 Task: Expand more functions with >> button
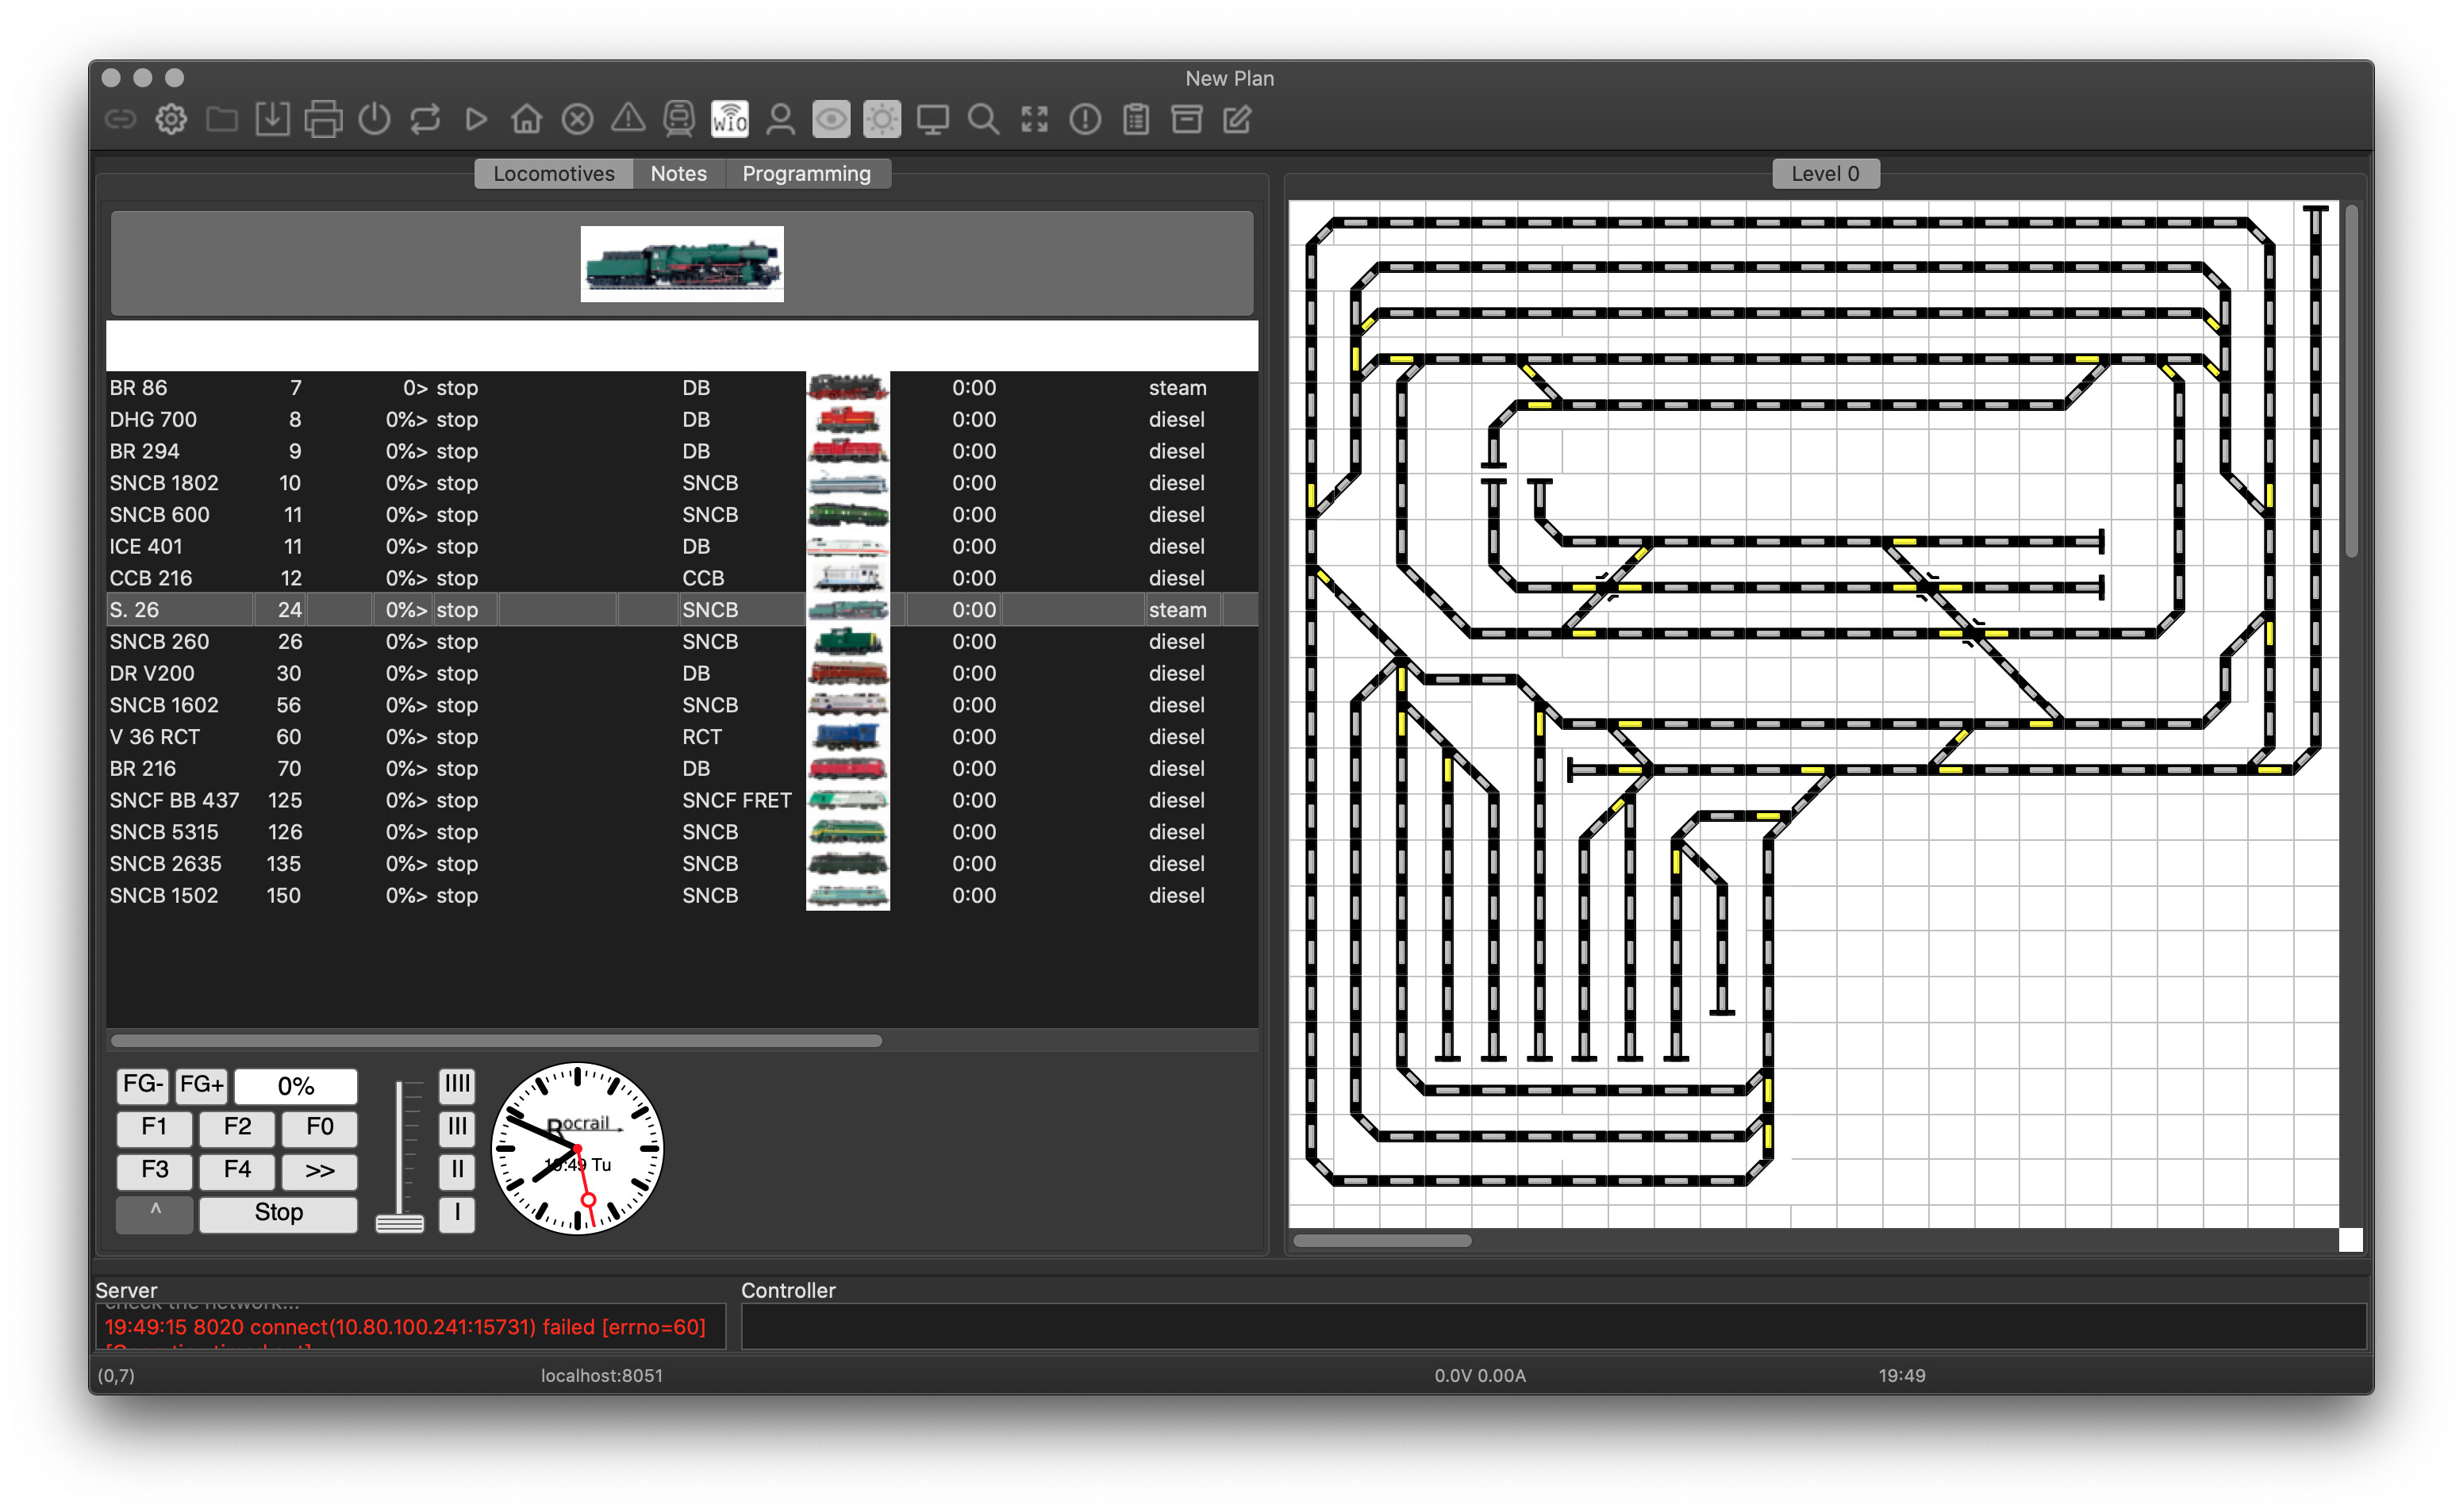click(x=319, y=1169)
